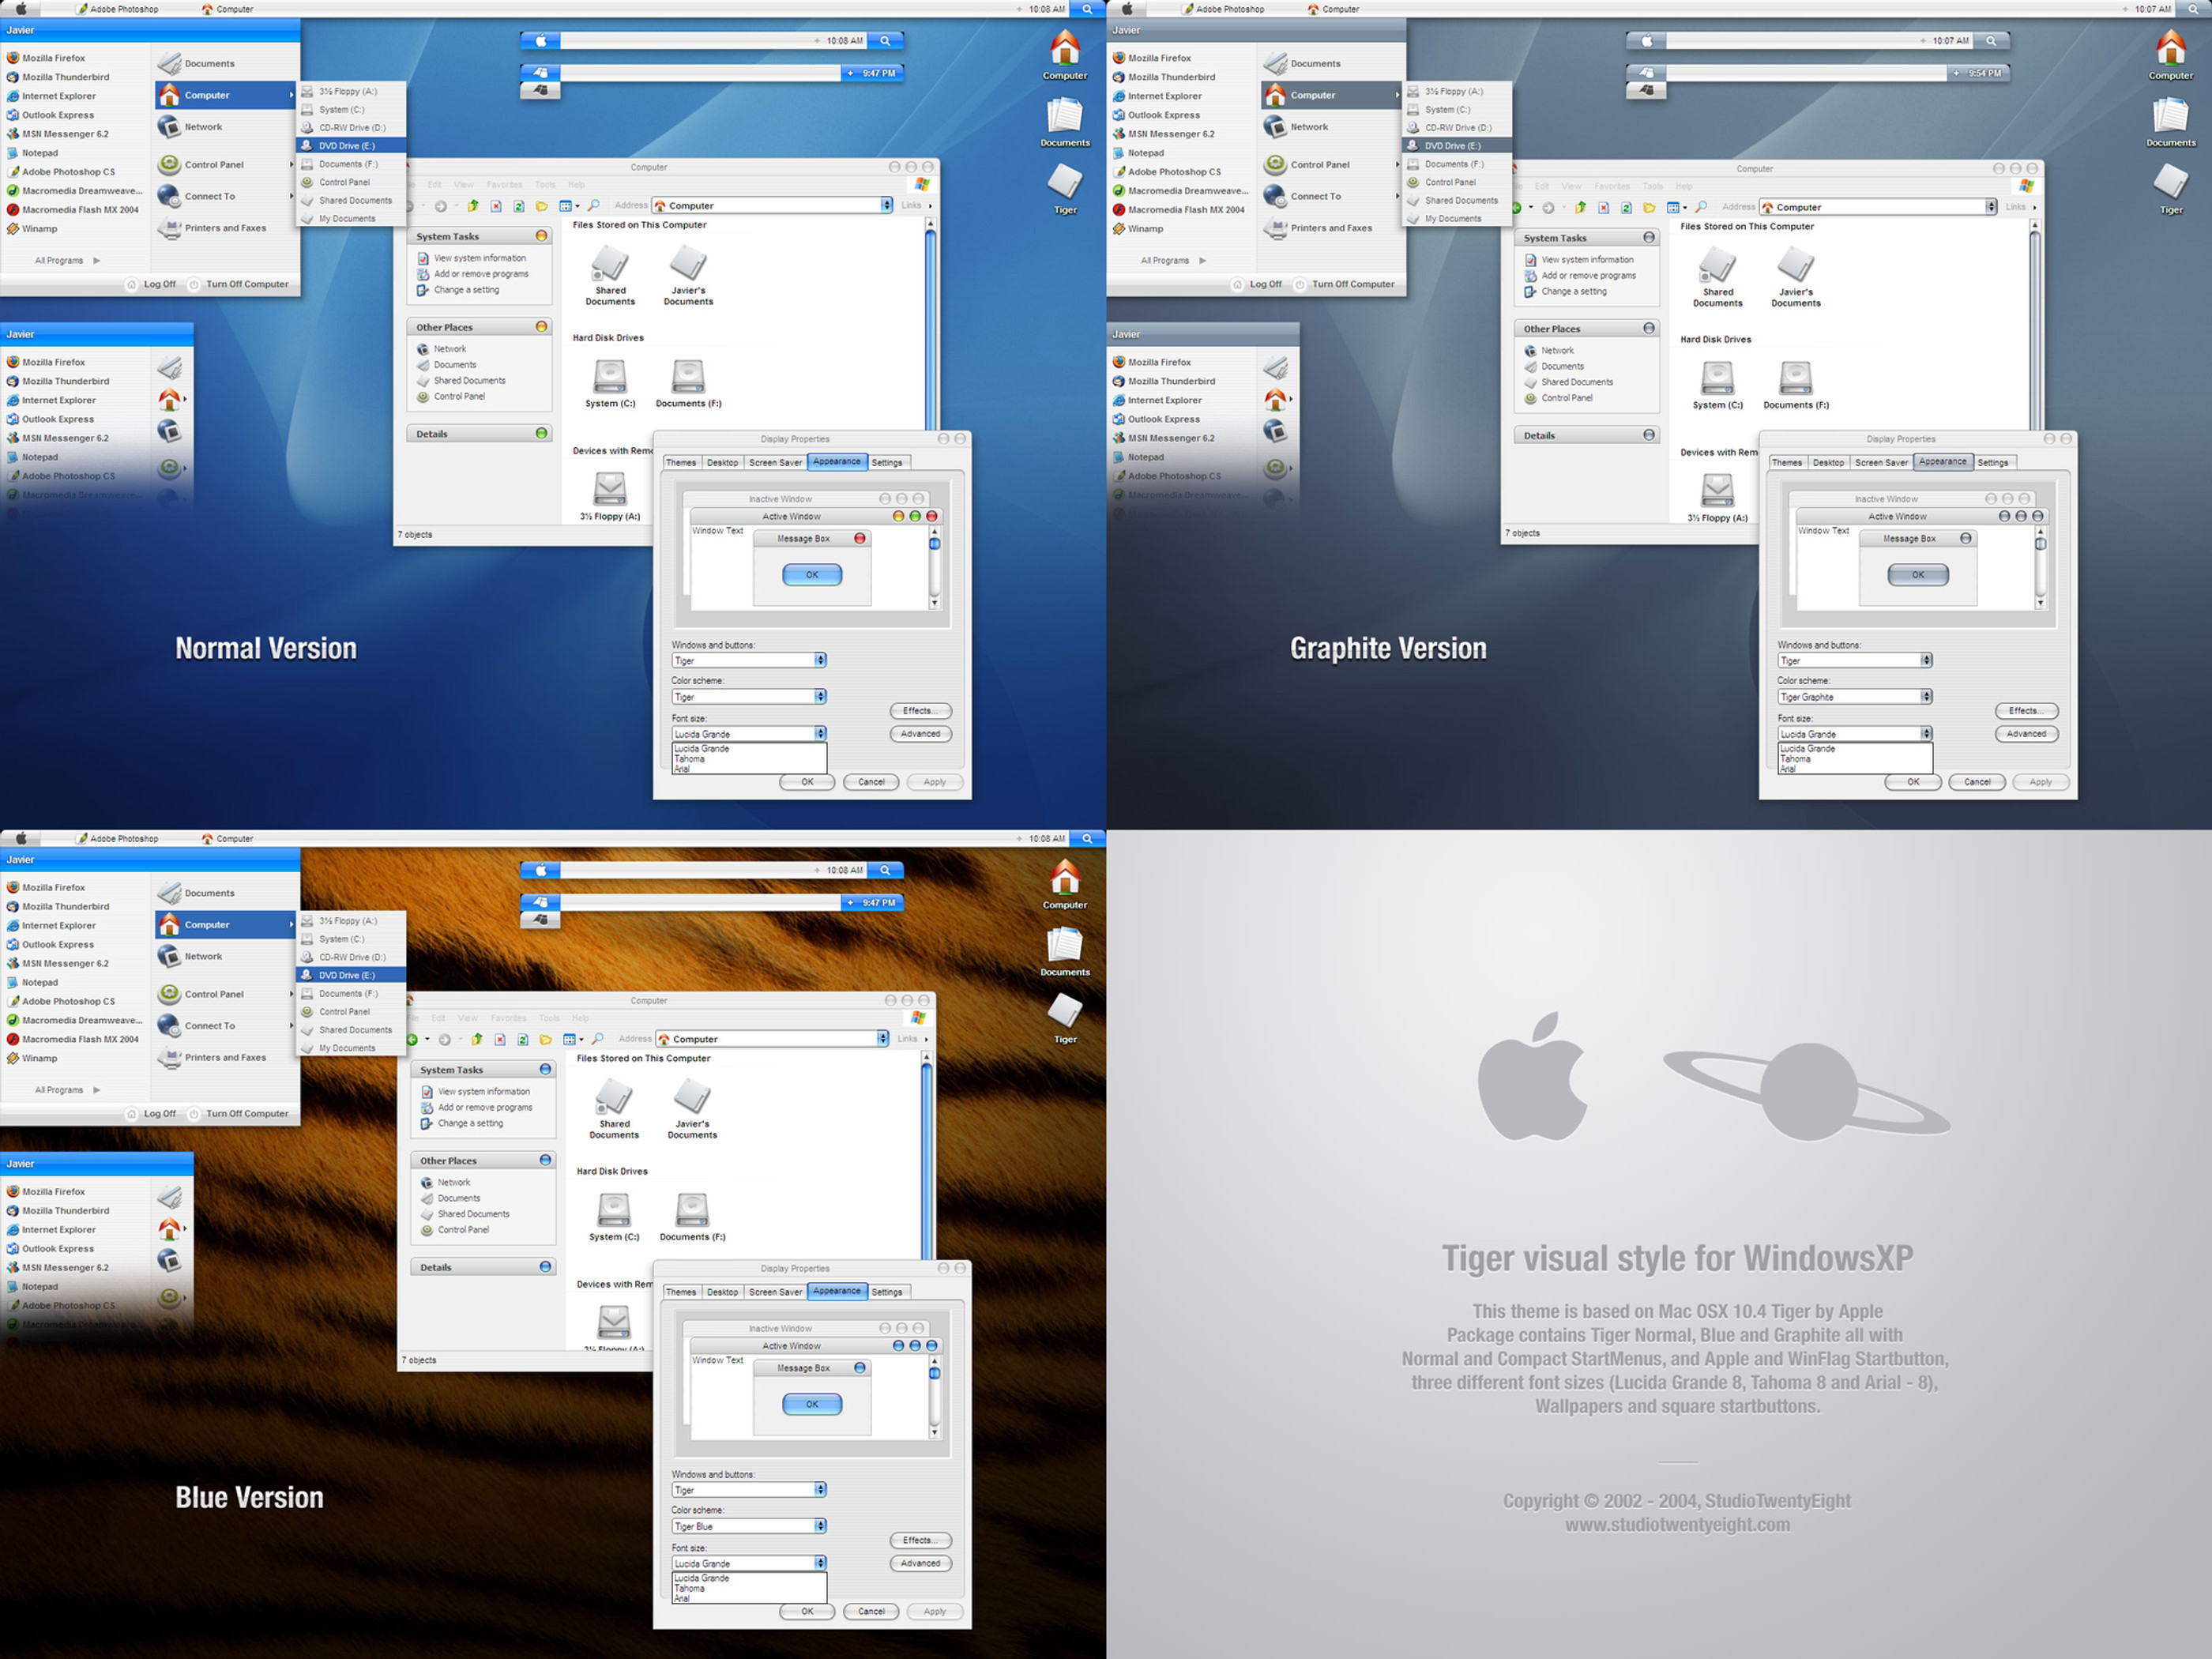Click Message Box OK button in Blue Version preview
The image size is (2212, 1659).
812,1404
